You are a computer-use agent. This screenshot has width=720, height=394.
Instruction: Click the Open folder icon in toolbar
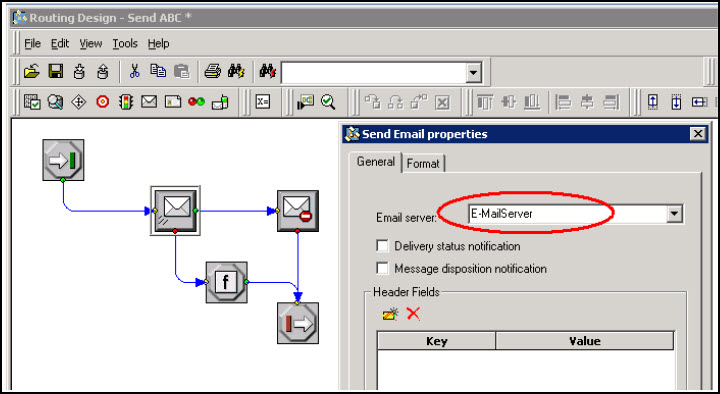32,72
